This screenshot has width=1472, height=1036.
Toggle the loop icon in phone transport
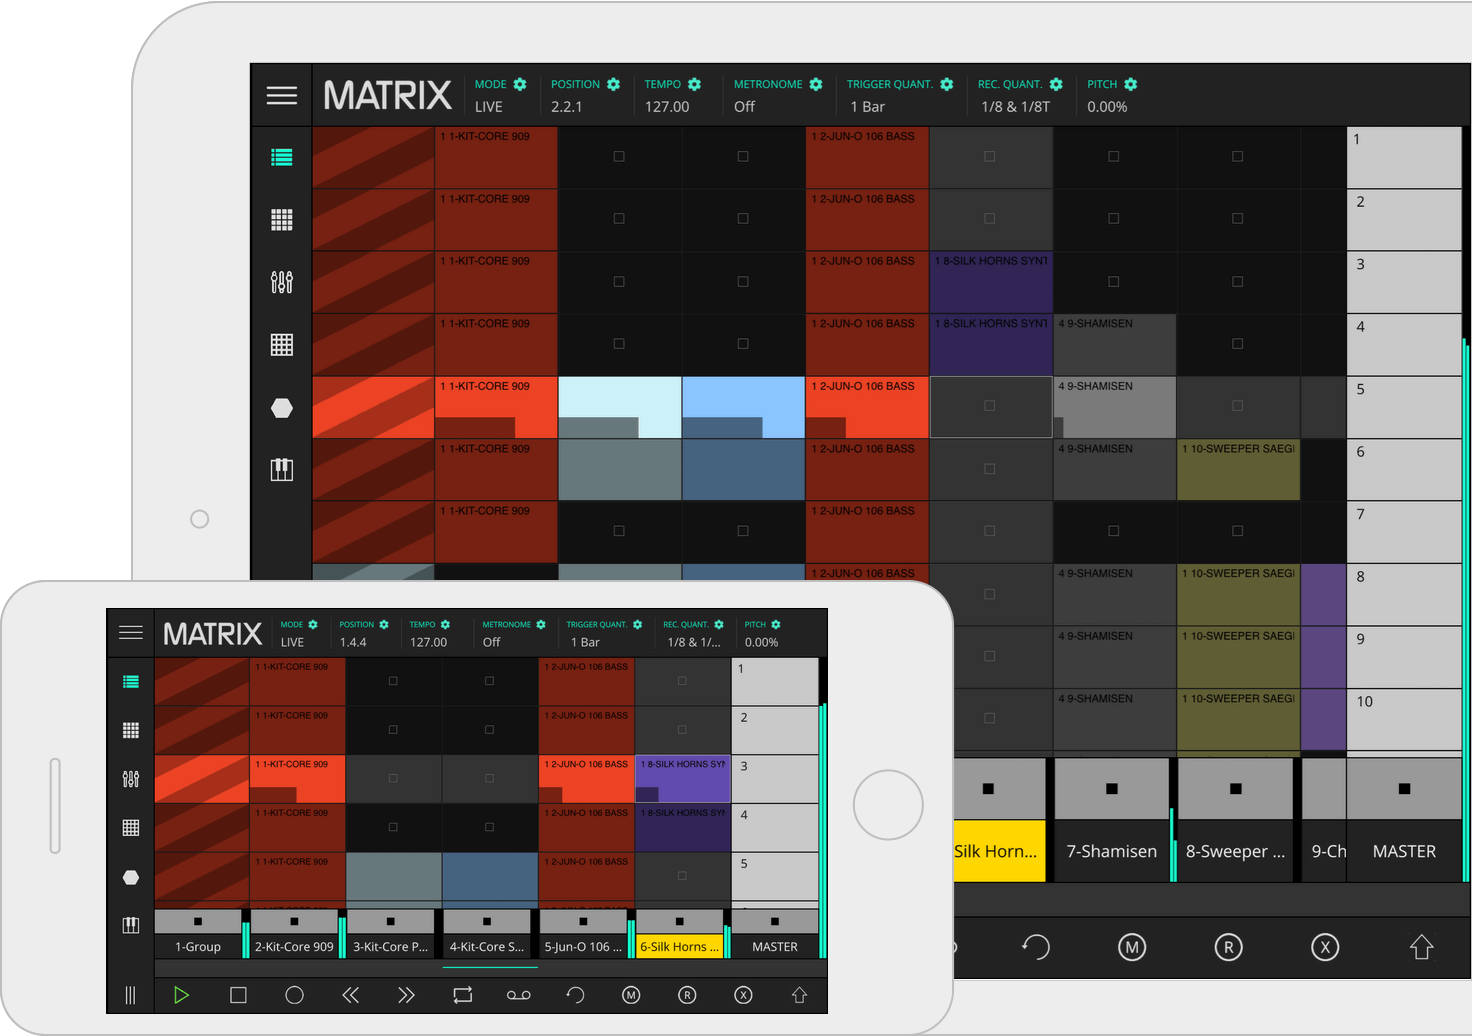point(462,995)
